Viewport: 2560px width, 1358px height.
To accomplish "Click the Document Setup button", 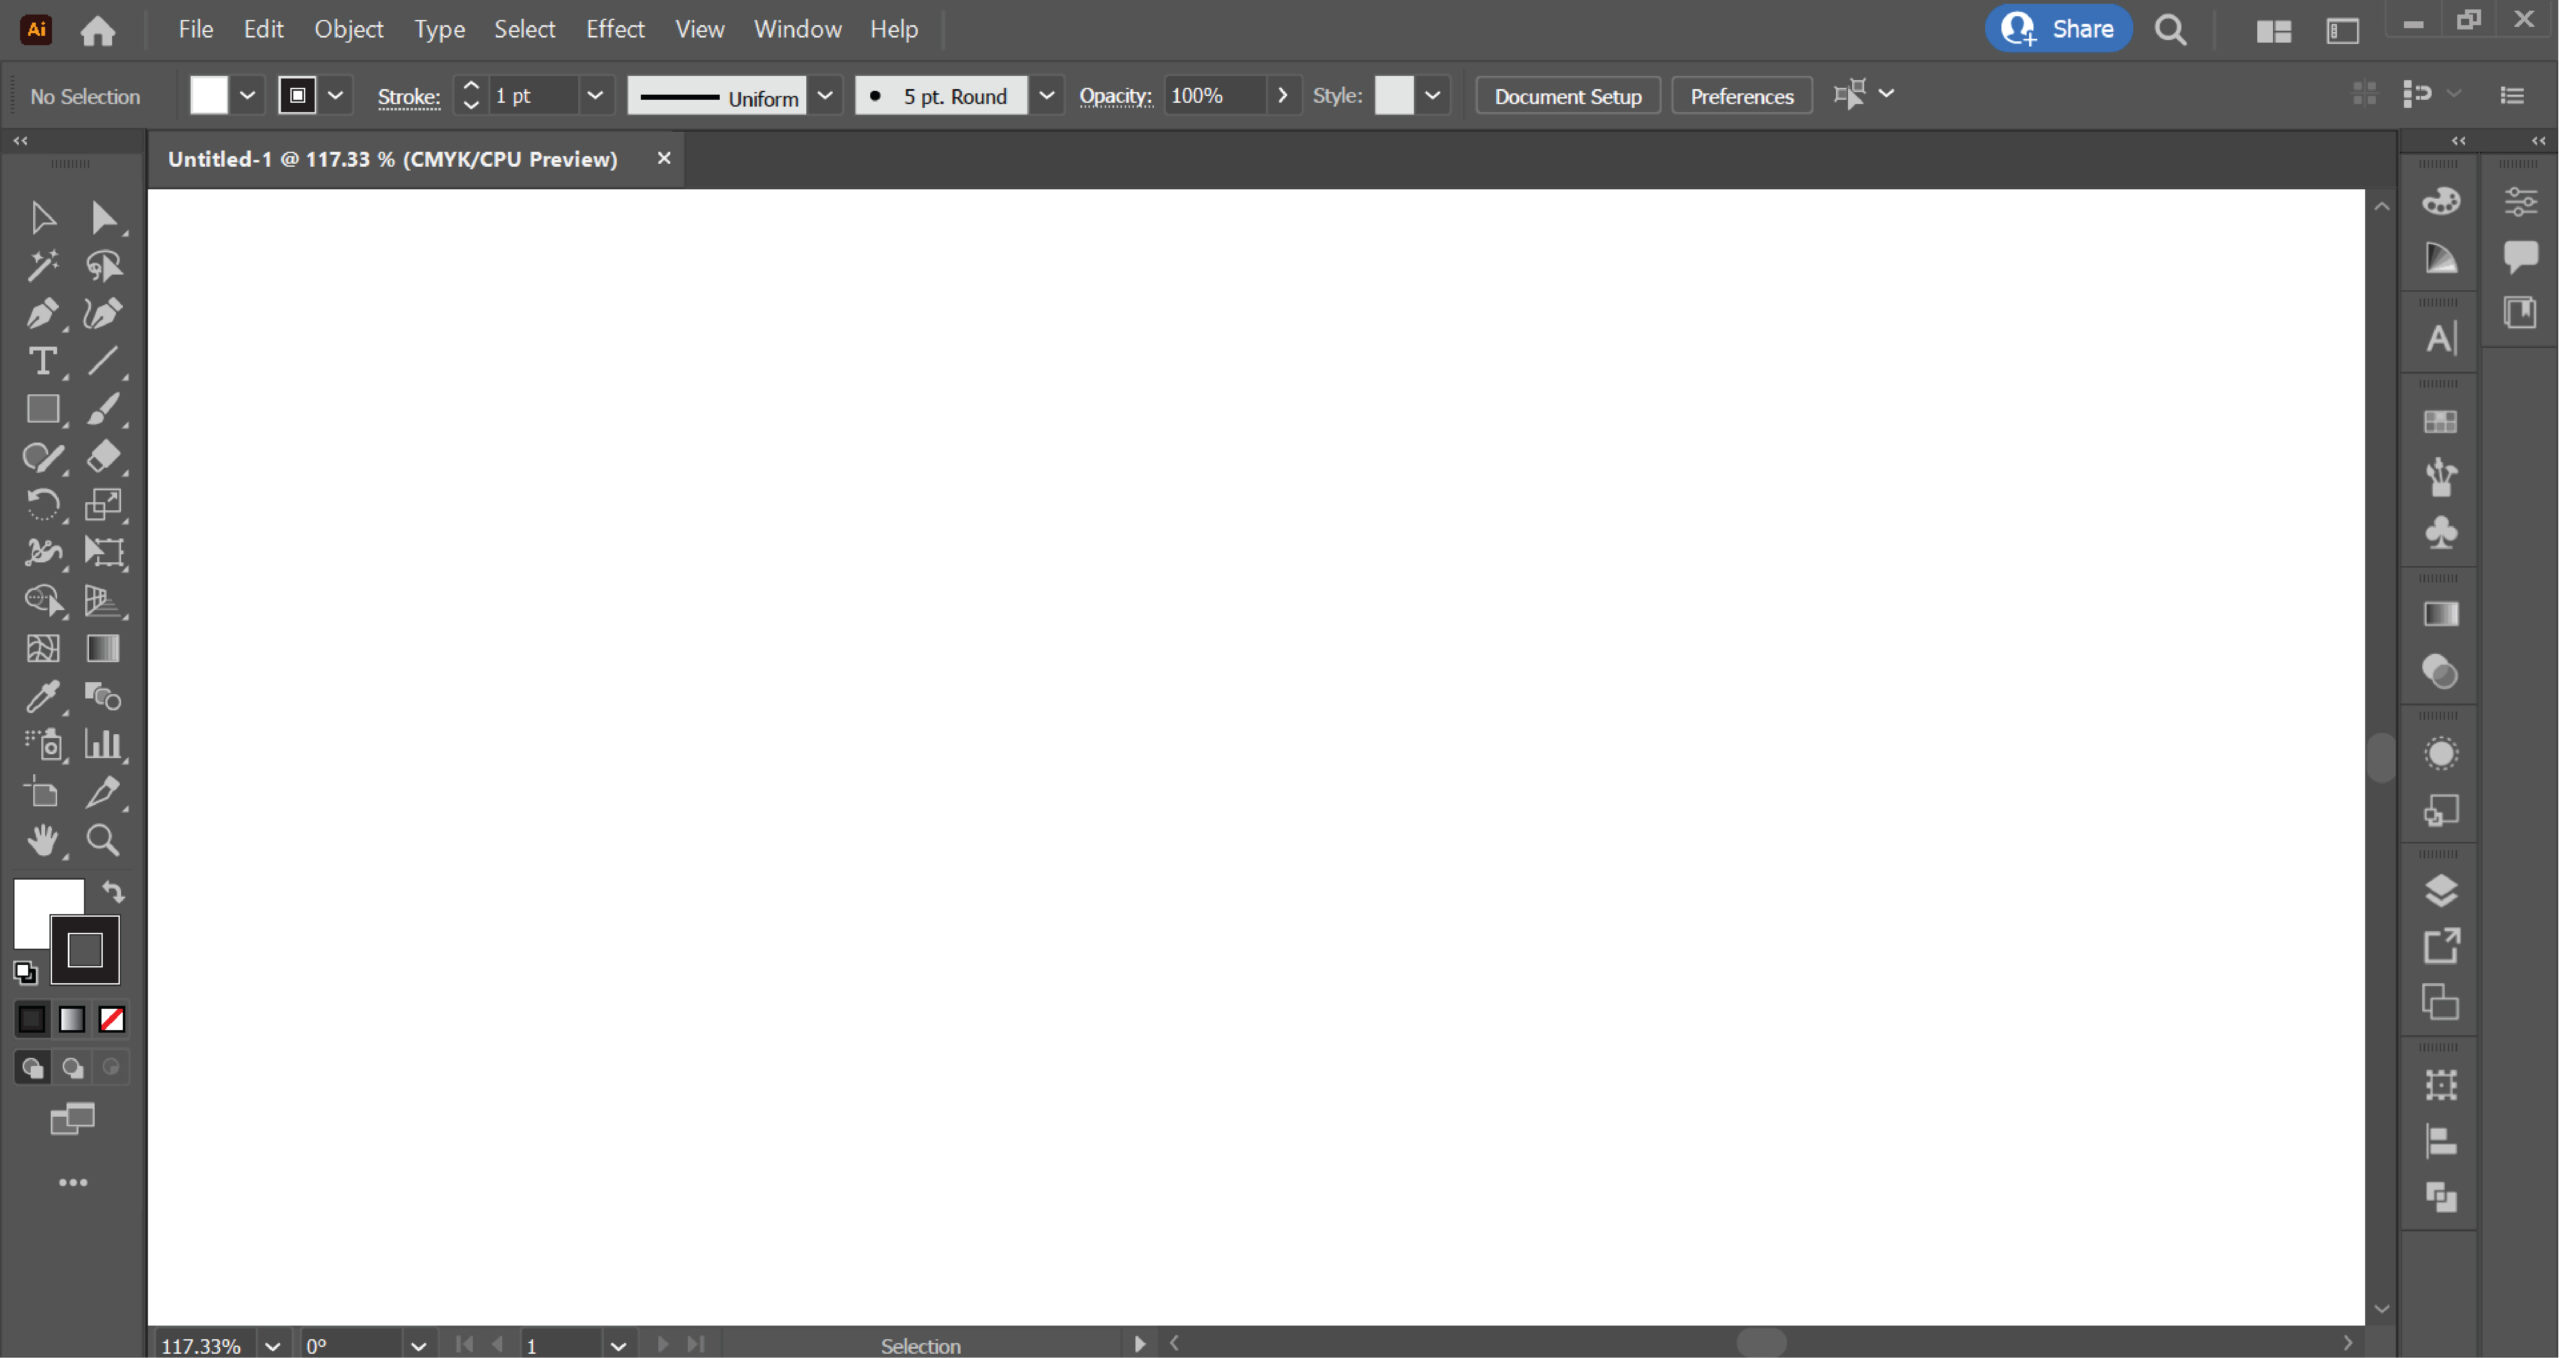I will tap(1567, 96).
